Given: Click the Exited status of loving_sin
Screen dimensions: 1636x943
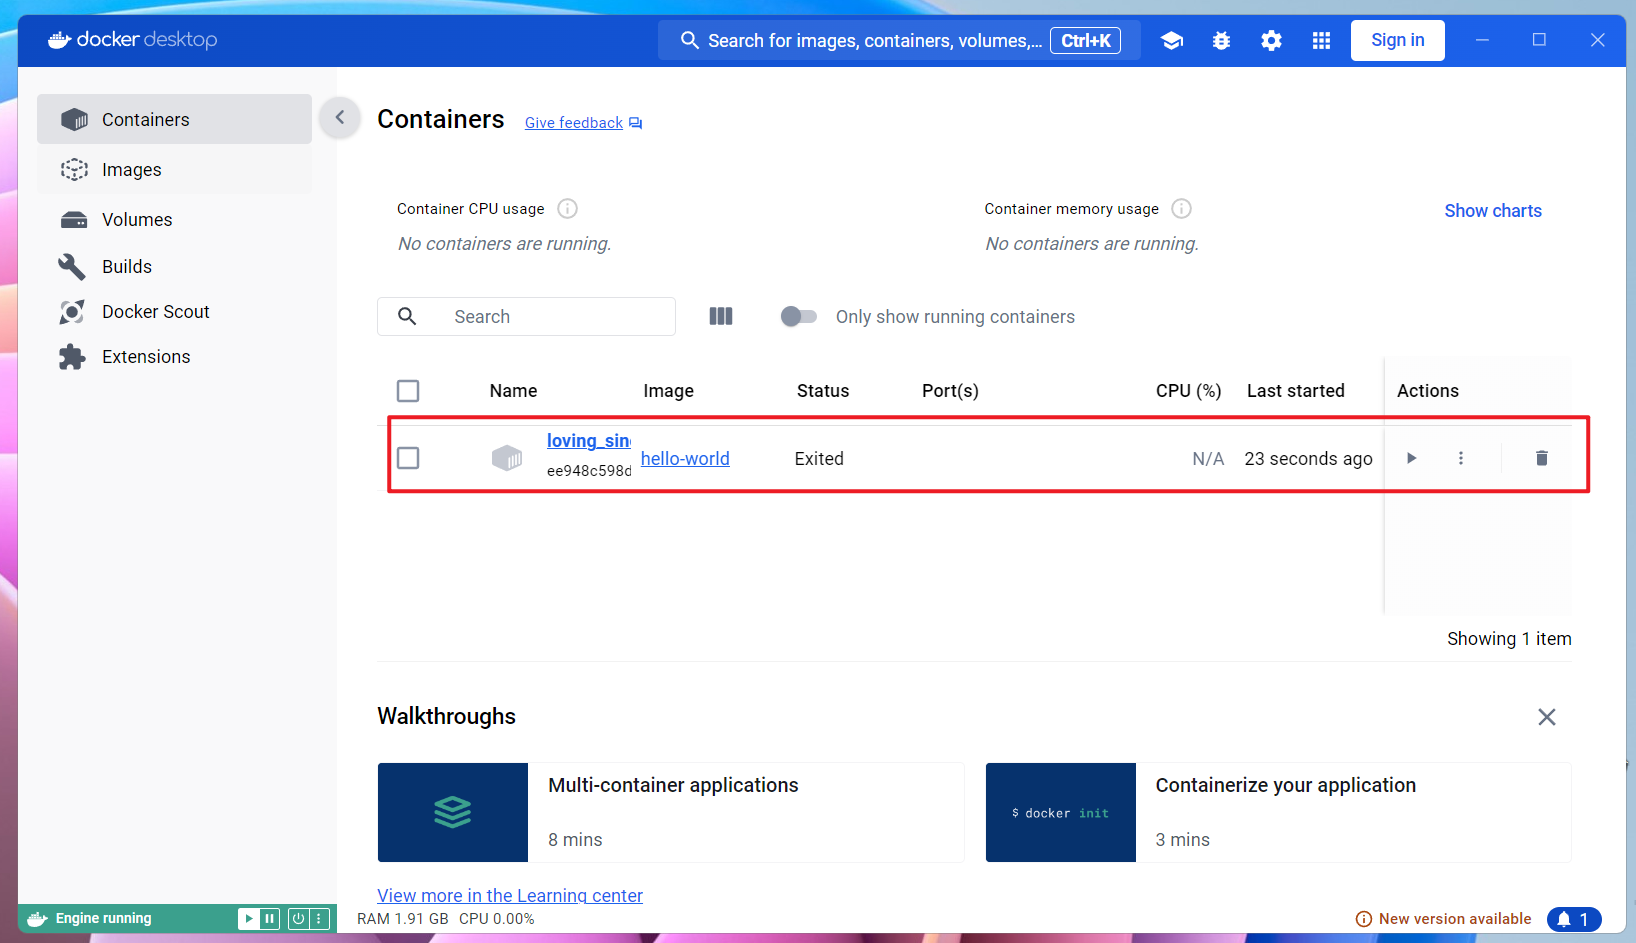Looking at the screenshot, I should [819, 458].
